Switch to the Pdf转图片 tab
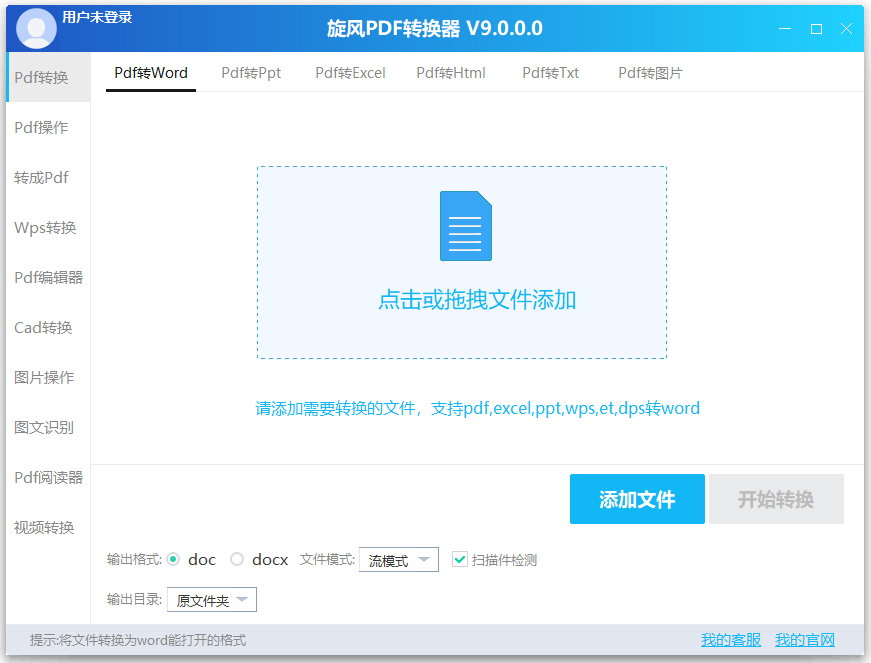Image resolution: width=871 pixels, height=663 pixels. (649, 72)
